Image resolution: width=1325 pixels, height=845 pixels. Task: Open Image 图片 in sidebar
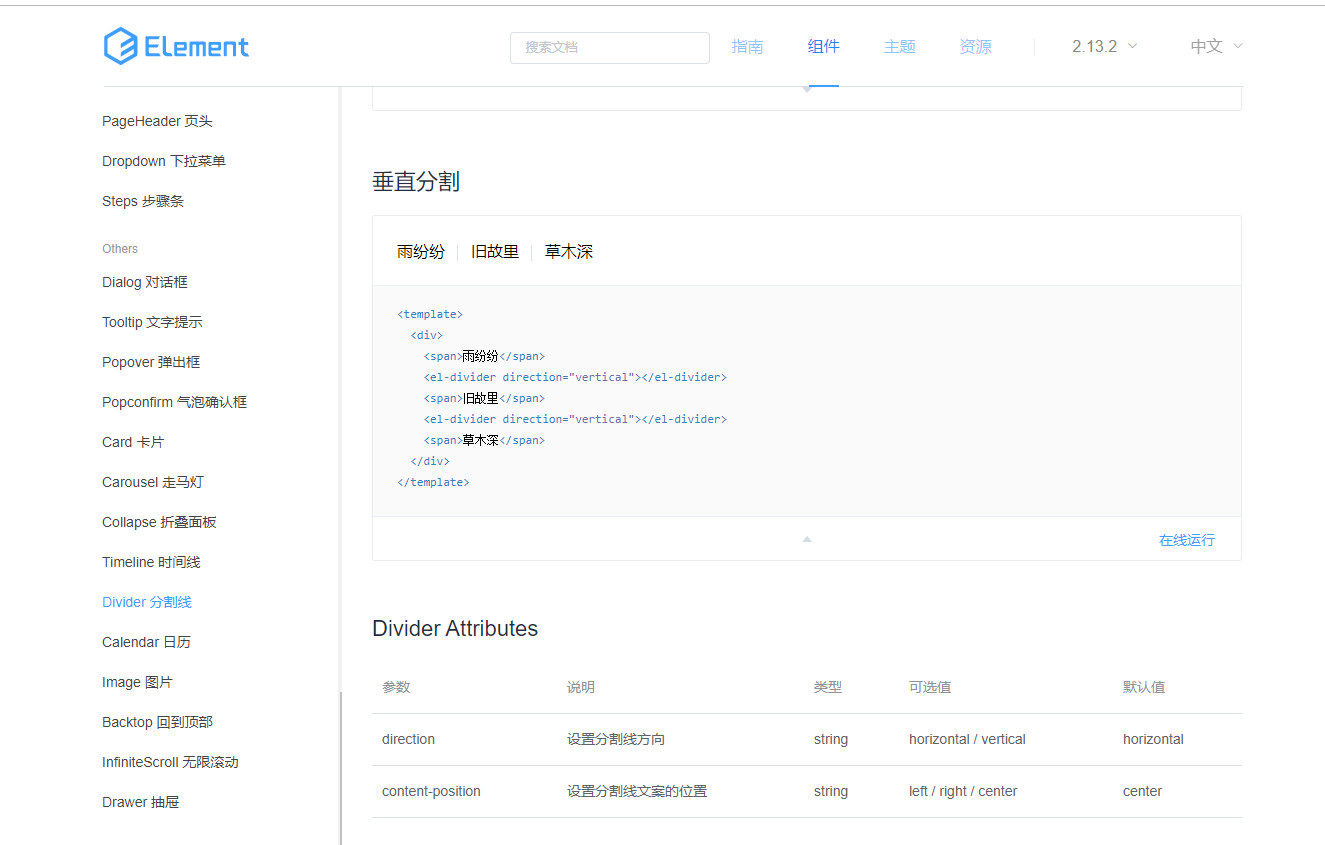coord(137,682)
